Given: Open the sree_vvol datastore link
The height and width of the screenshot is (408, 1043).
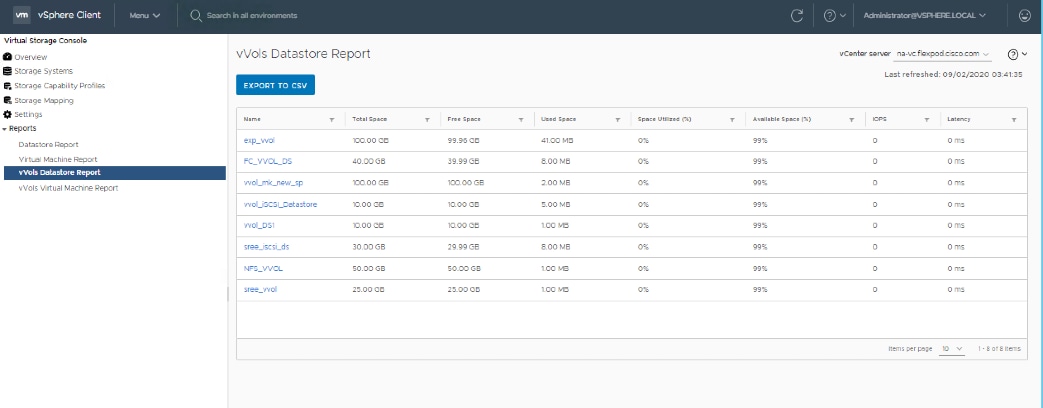Looking at the screenshot, I should 260,290.
